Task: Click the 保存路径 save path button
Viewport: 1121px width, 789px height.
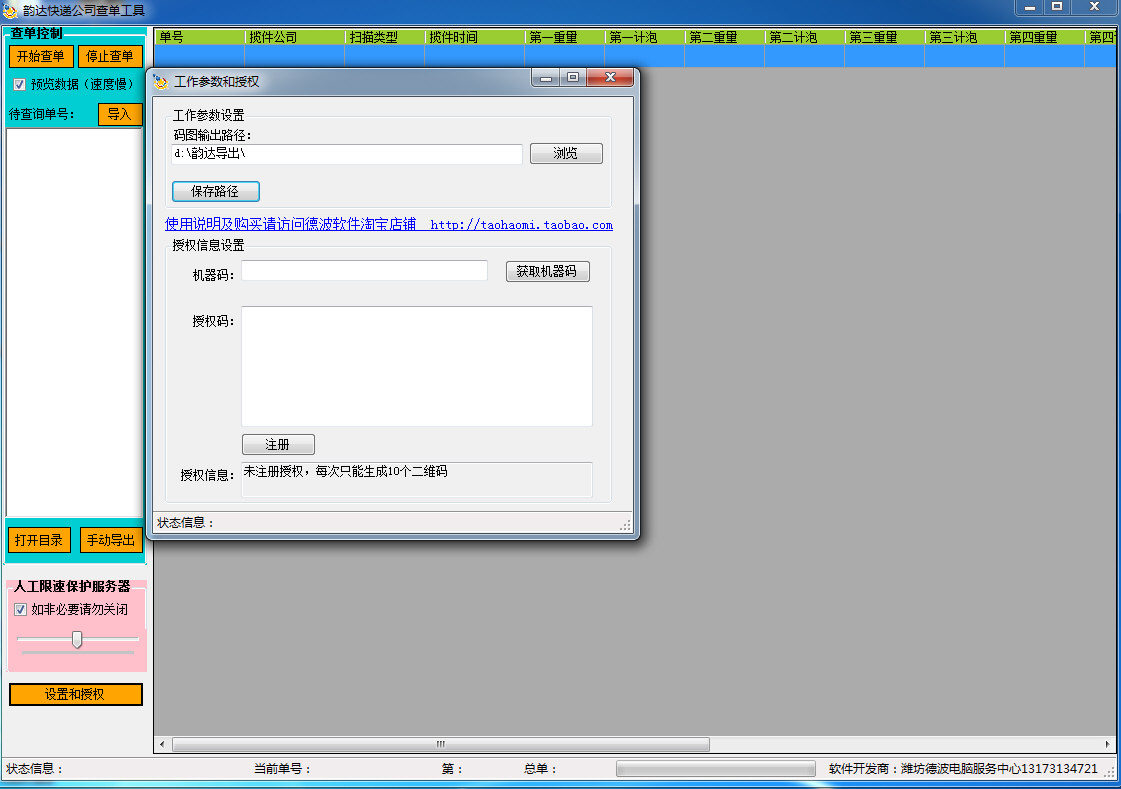Action: click(215, 190)
